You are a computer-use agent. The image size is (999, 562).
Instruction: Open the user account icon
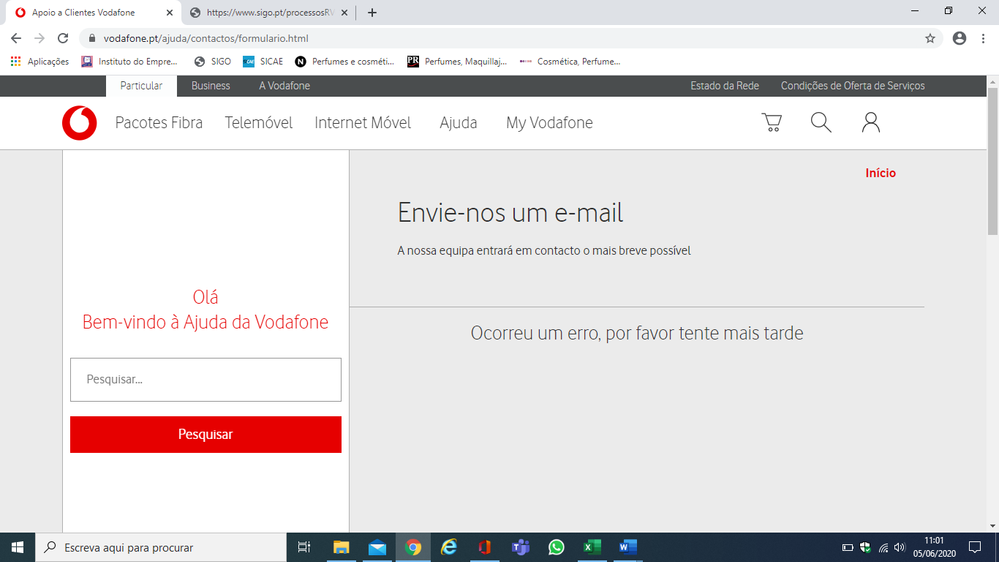tap(871, 123)
